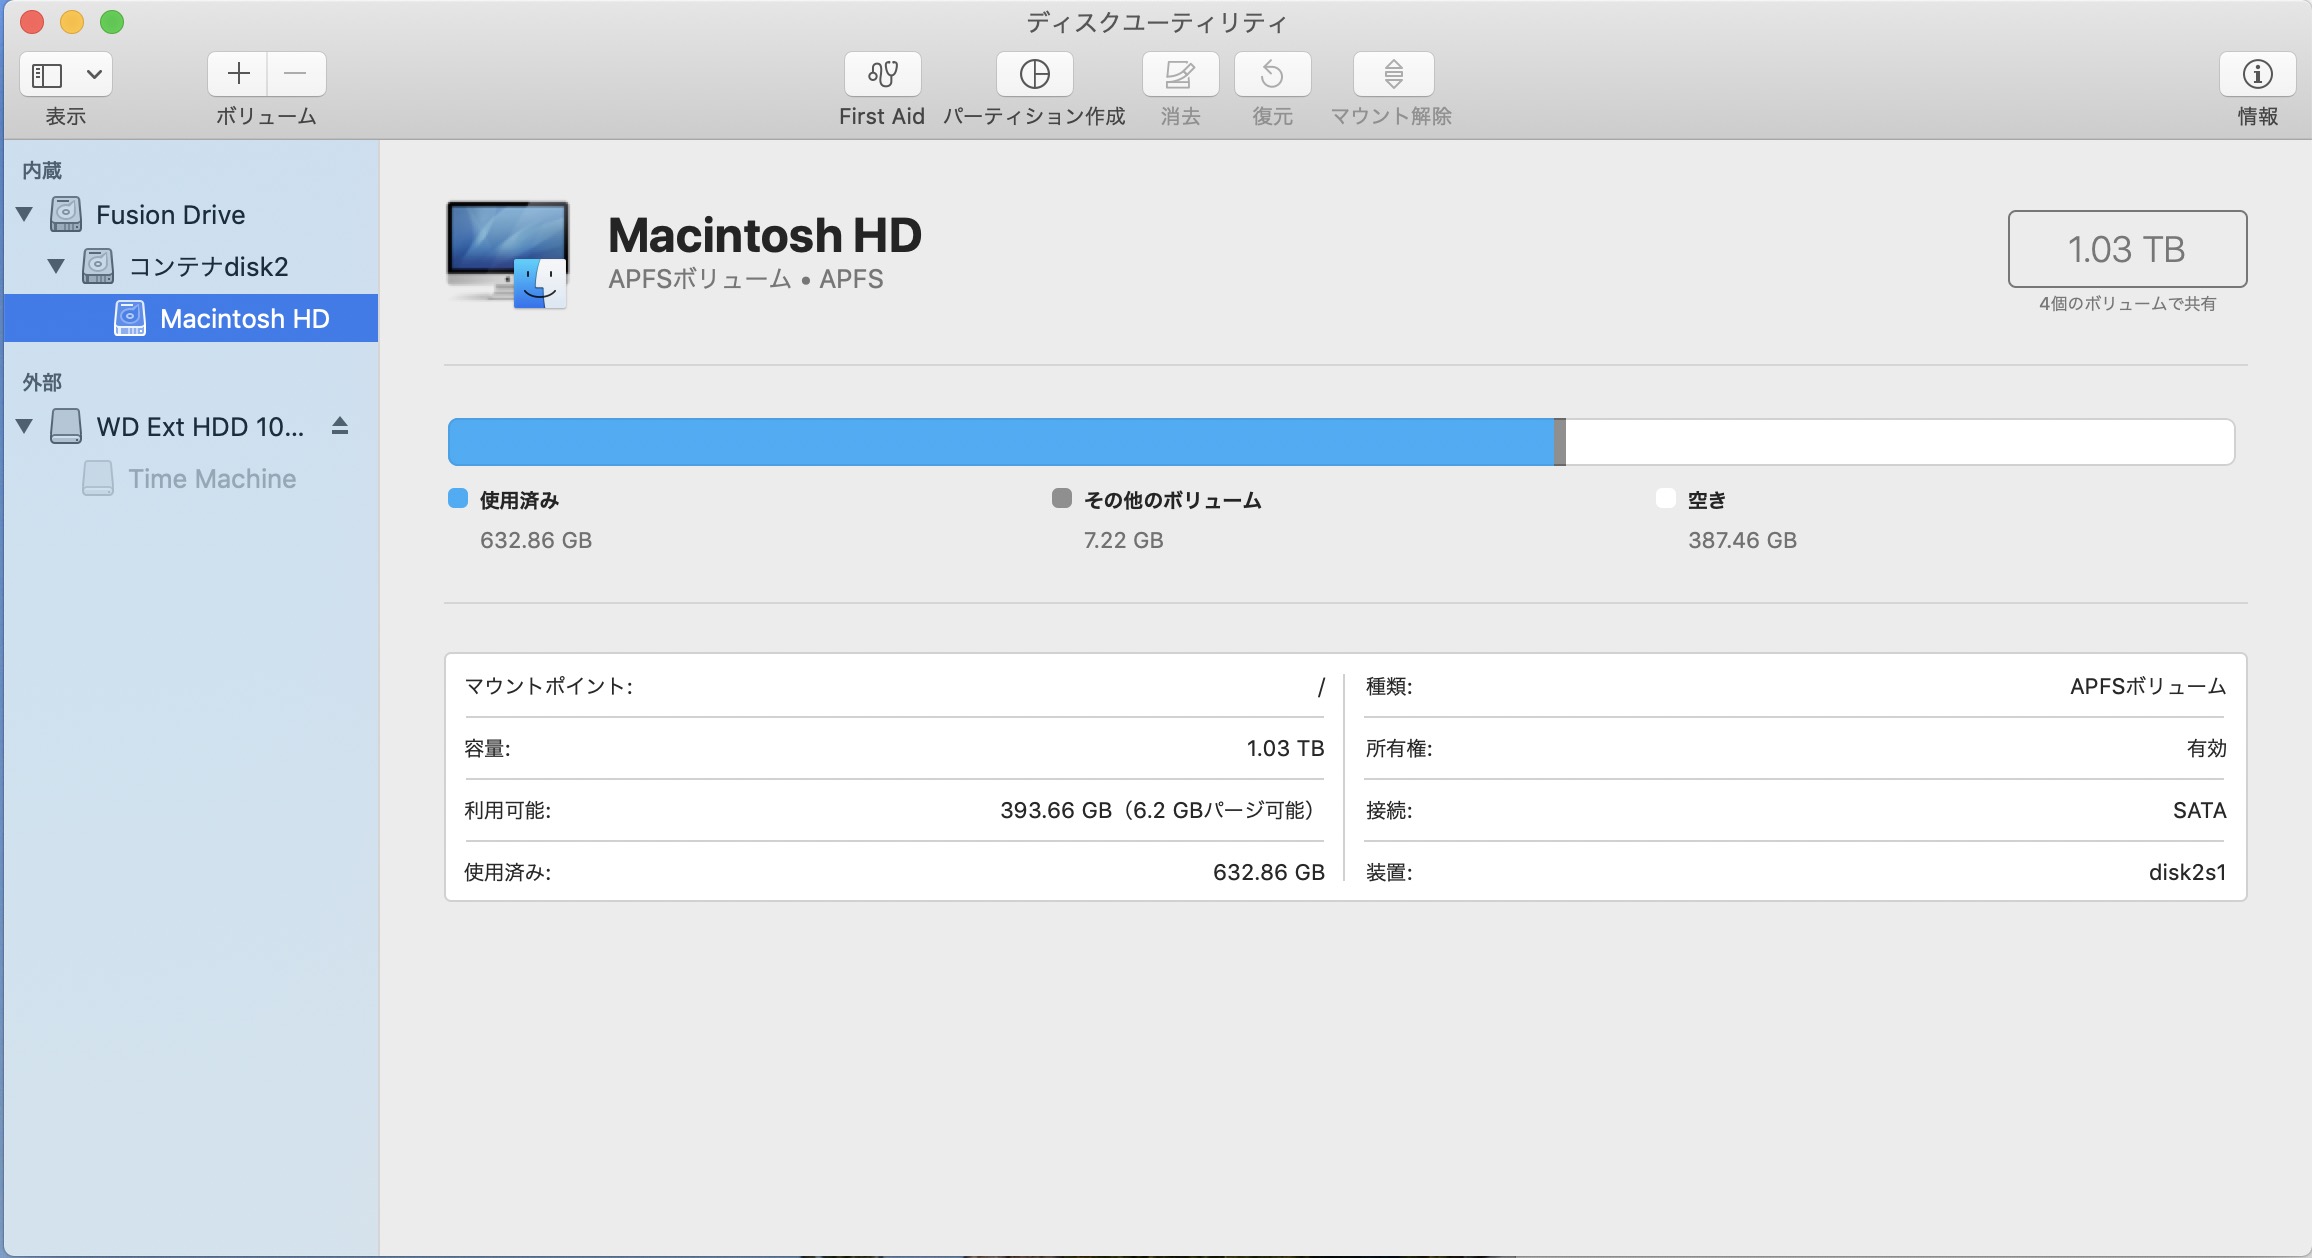The width and height of the screenshot is (2312, 1258).
Task: Select Fusion Drive in the sidebar
Action: pyautogui.click(x=170, y=215)
